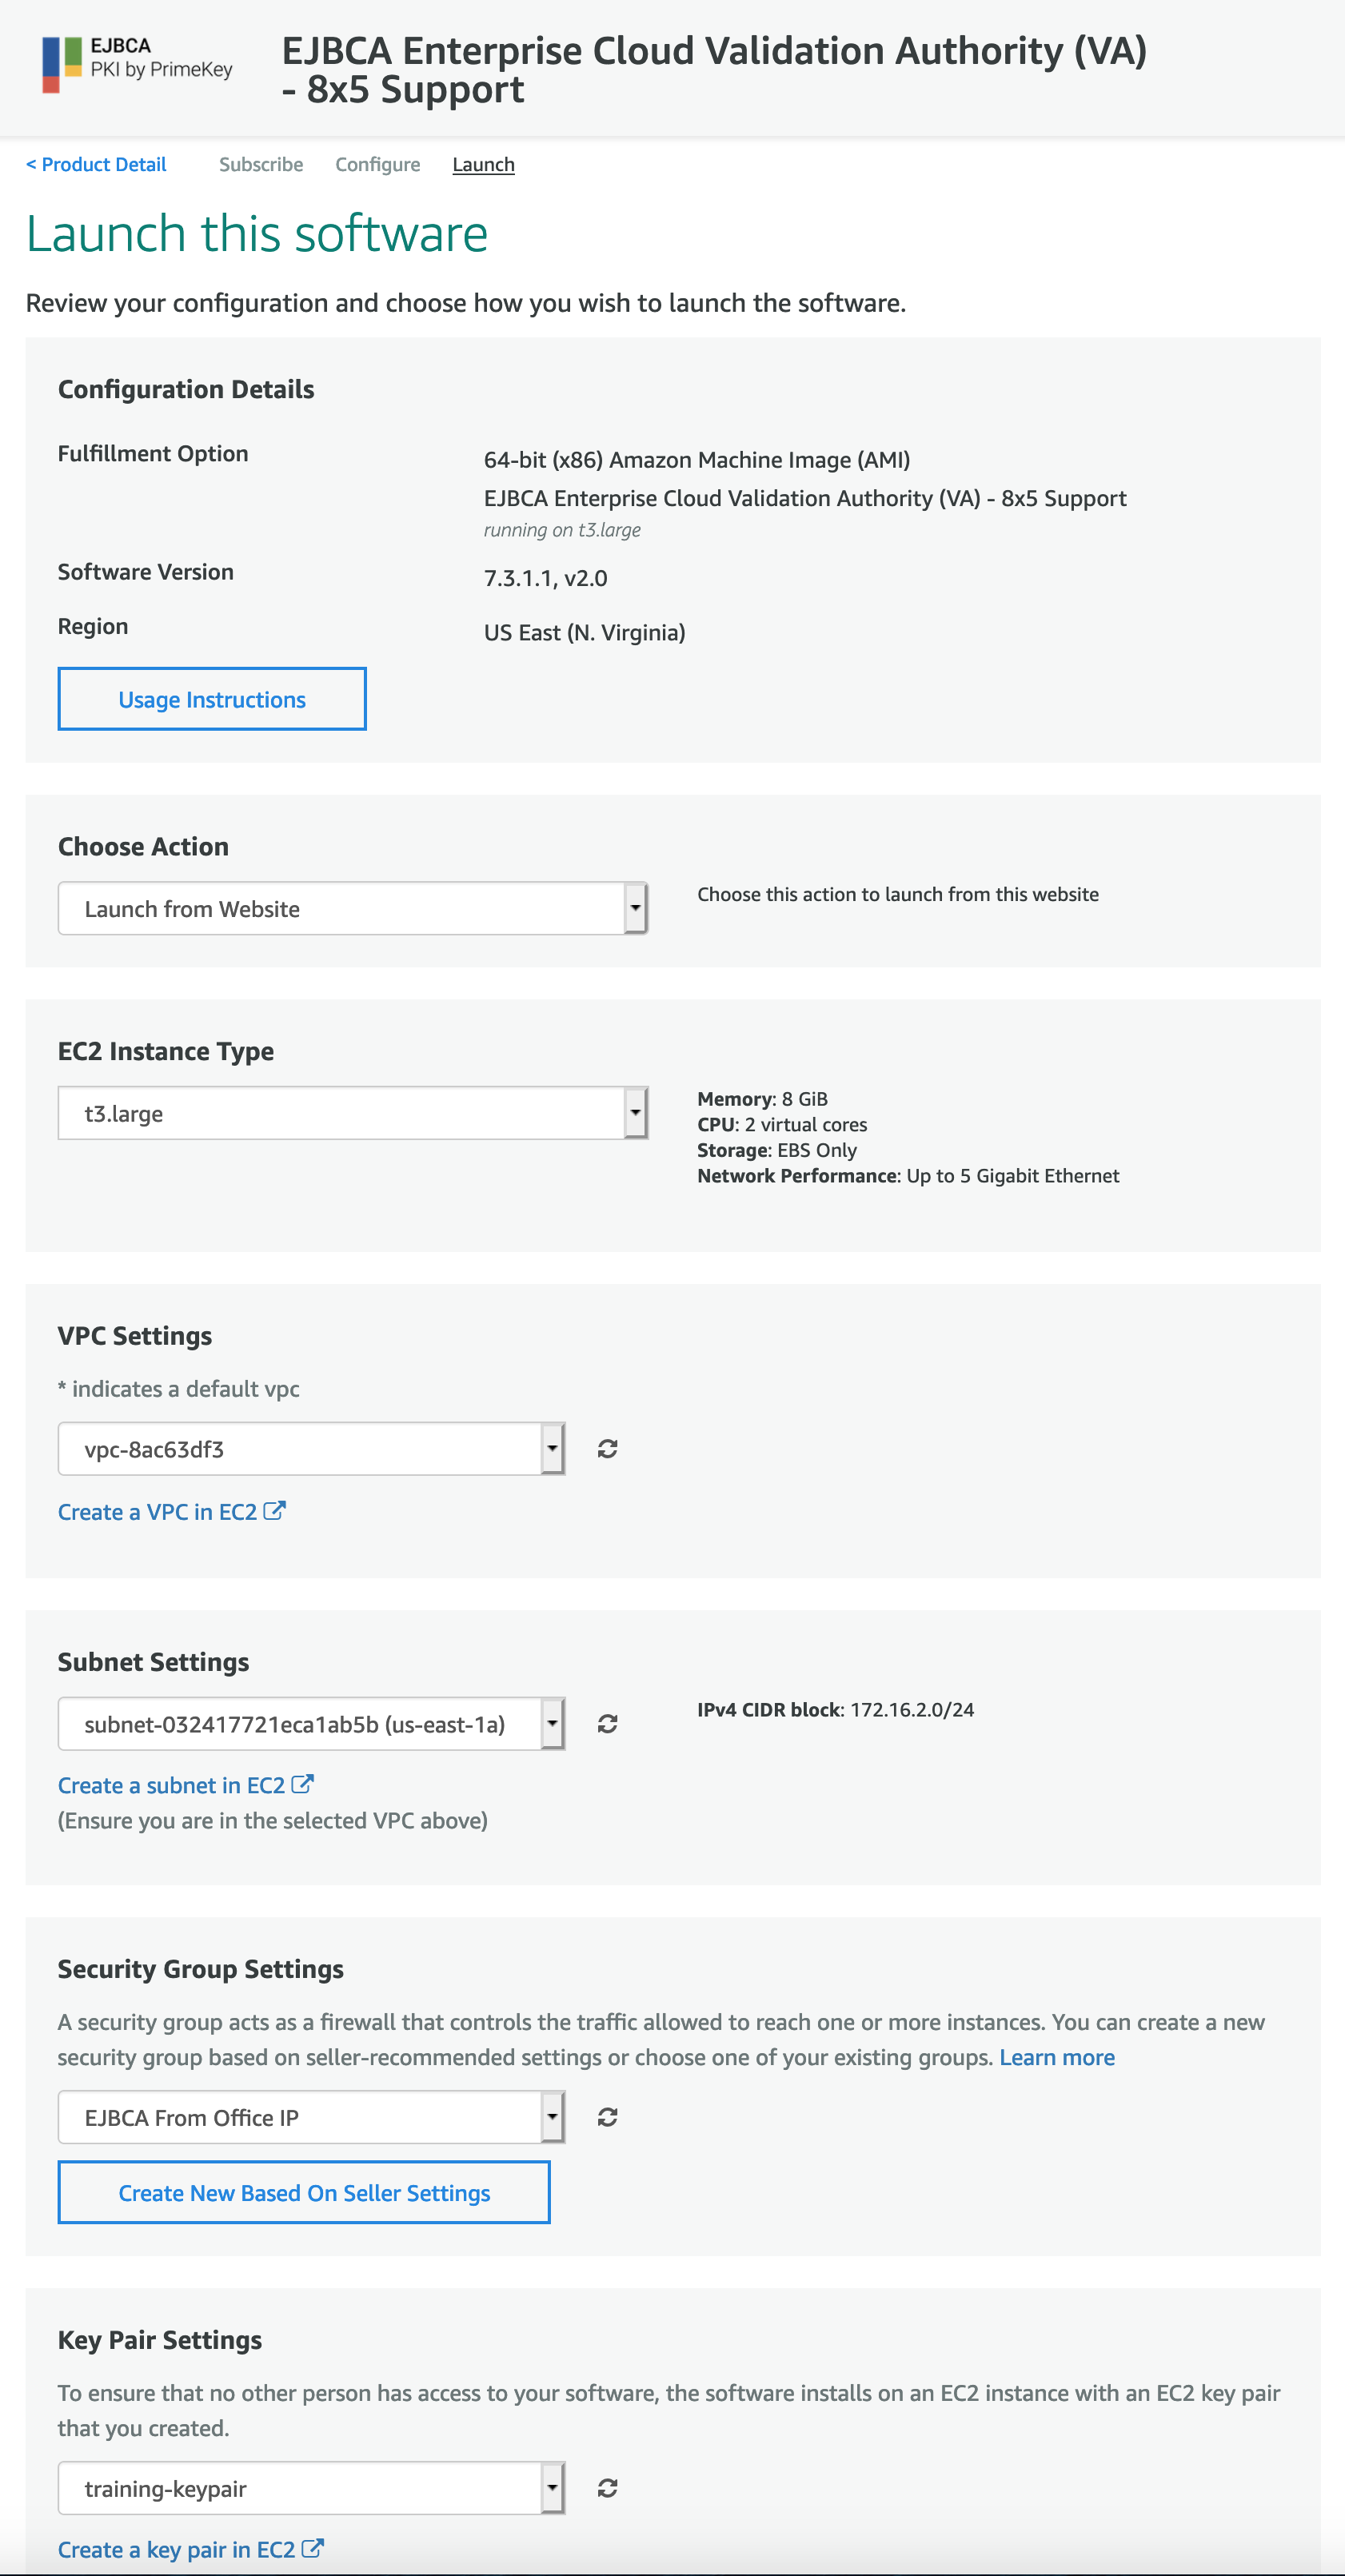Click external link icon beside Create a key pair

point(313,2548)
